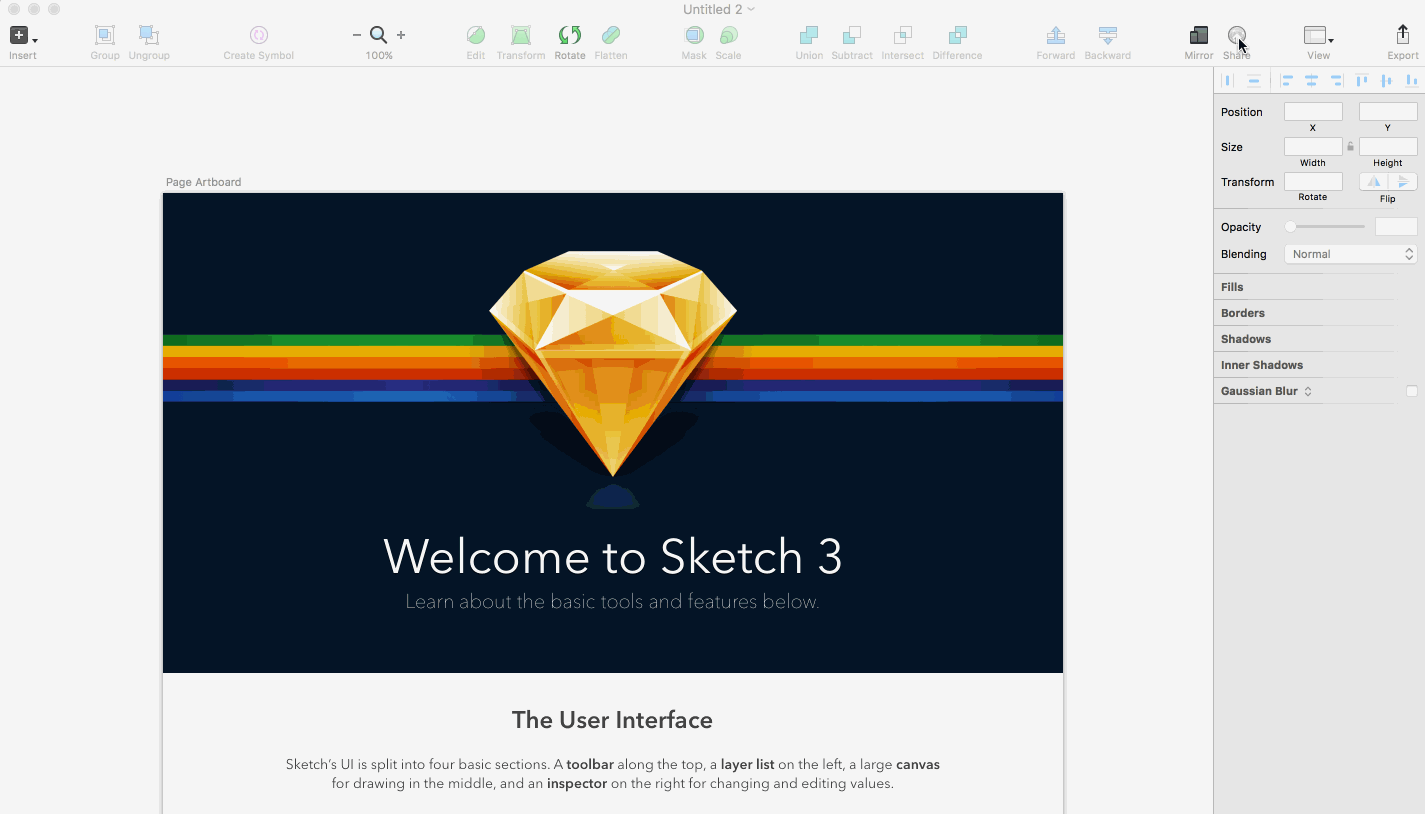Align layers to right edge
1425x814 pixels.
point(1336,80)
